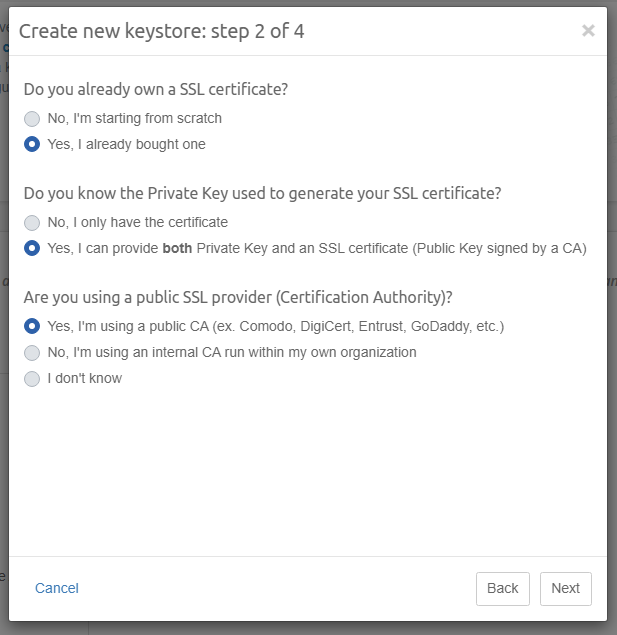Close the keystore dialog with the X
This screenshot has width=617, height=635.
click(x=588, y=31)
